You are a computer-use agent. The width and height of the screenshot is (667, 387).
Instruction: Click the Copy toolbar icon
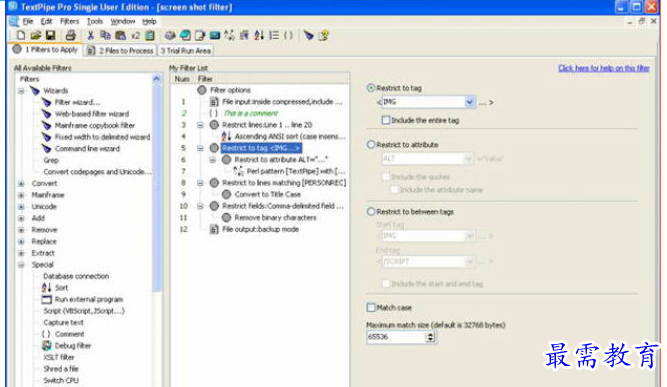[105, 35]
